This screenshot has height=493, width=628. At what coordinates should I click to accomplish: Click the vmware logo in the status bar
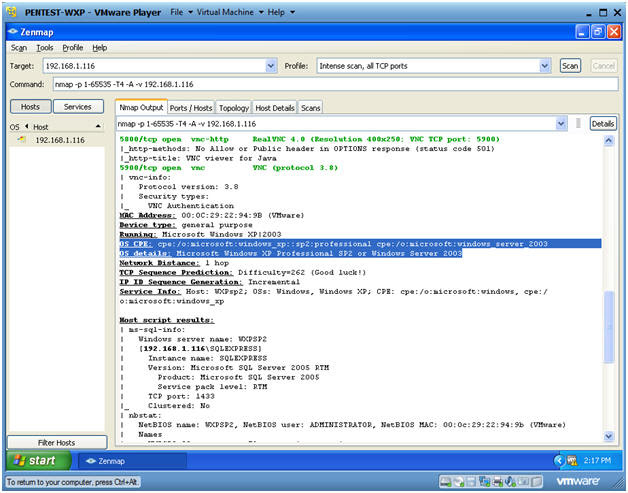pos(578,481)
